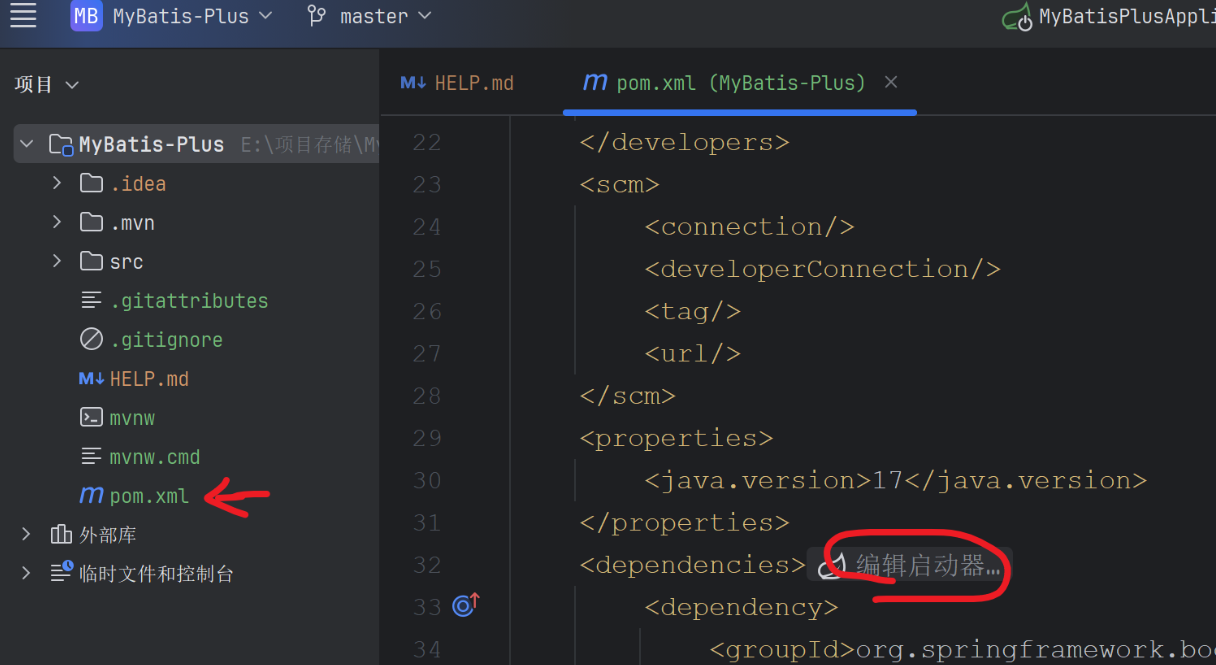Click the MyBatis-Plus root module folder icon
The image size is (1216, 665).
pos(61,144)
